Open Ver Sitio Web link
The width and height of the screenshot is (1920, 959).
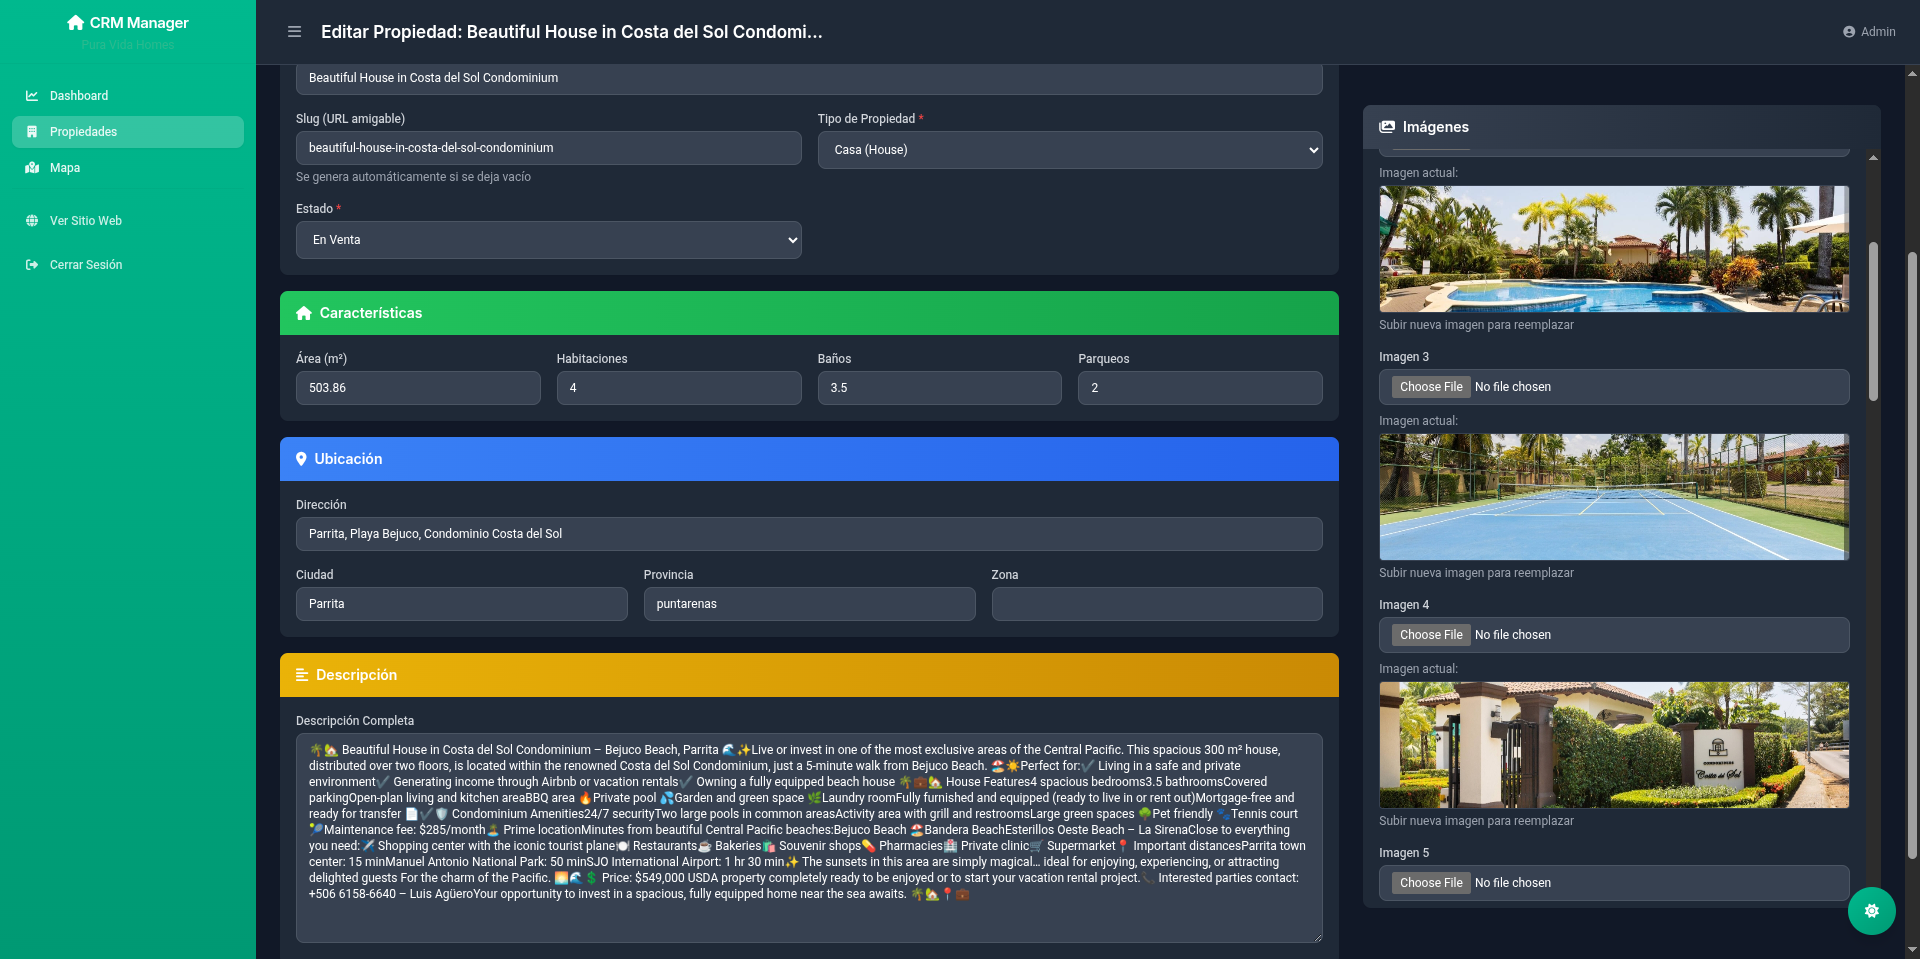(86, 221)
